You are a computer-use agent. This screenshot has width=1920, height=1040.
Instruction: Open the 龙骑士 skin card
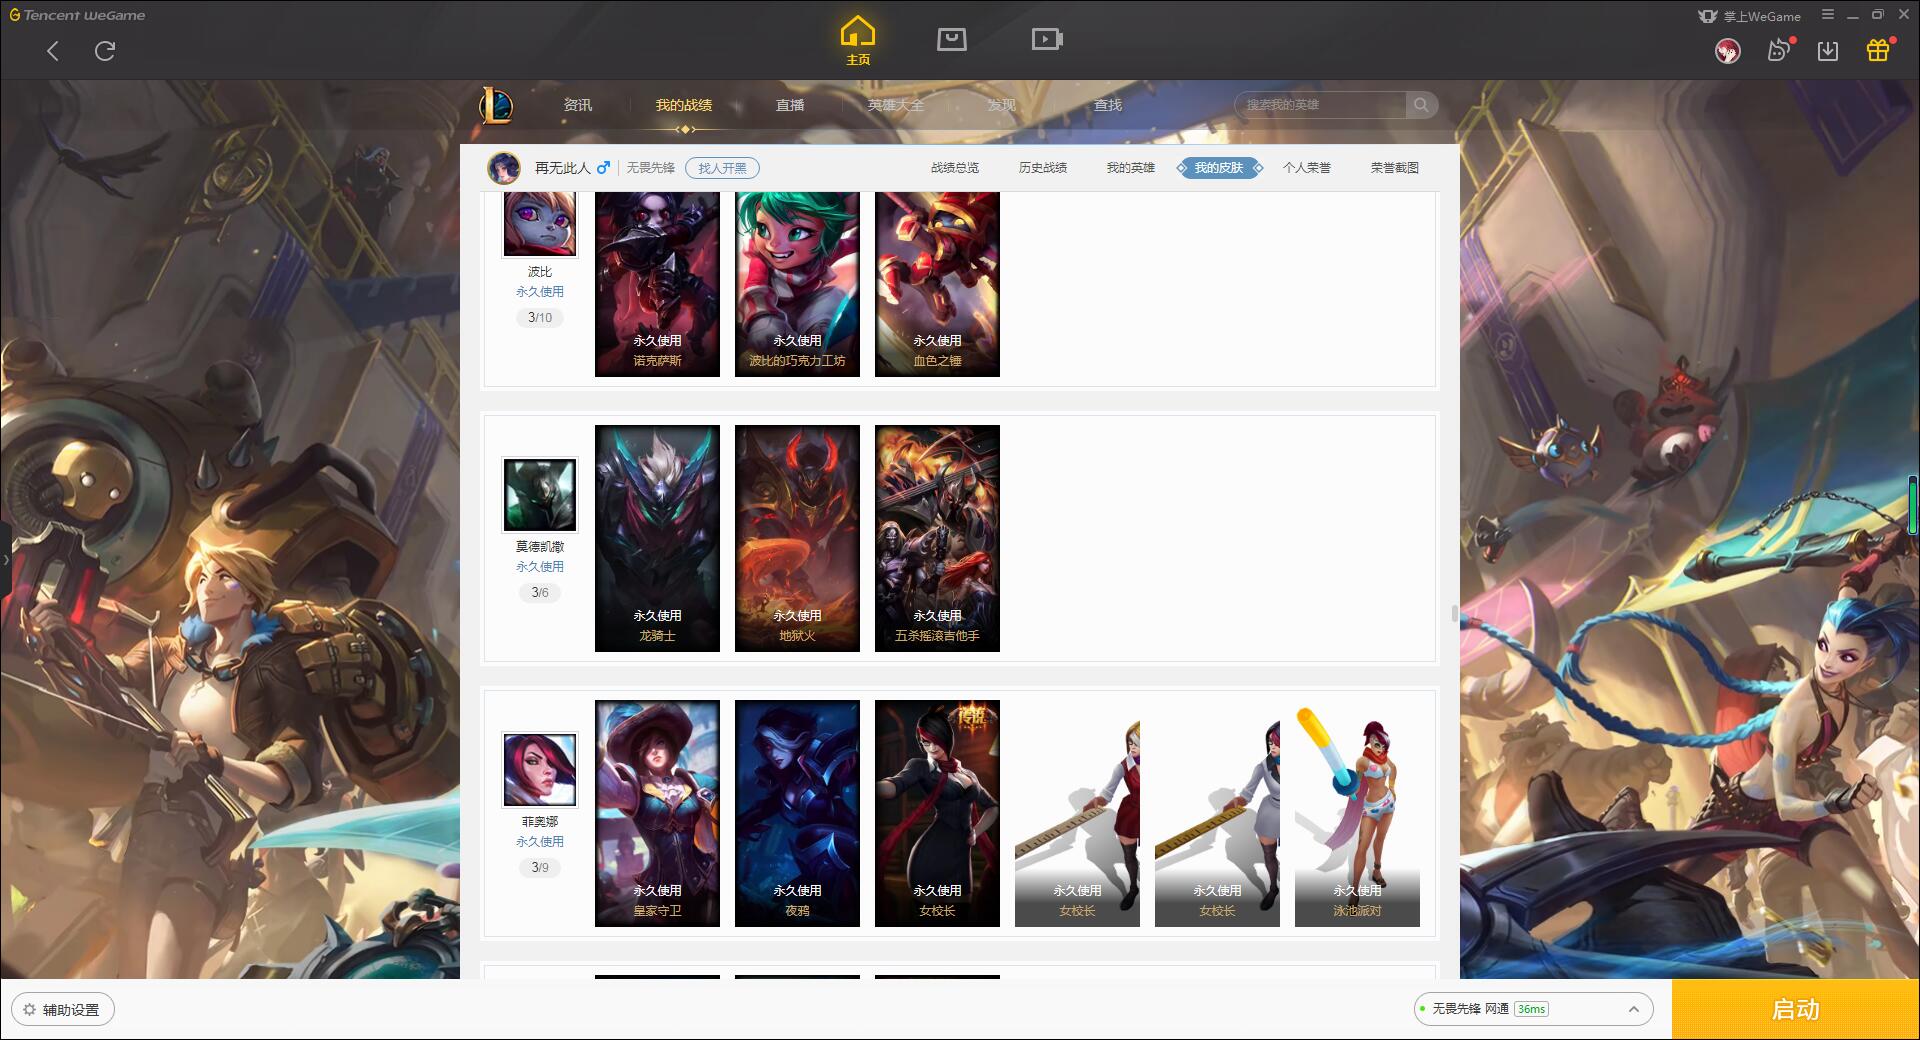point(657,538)
